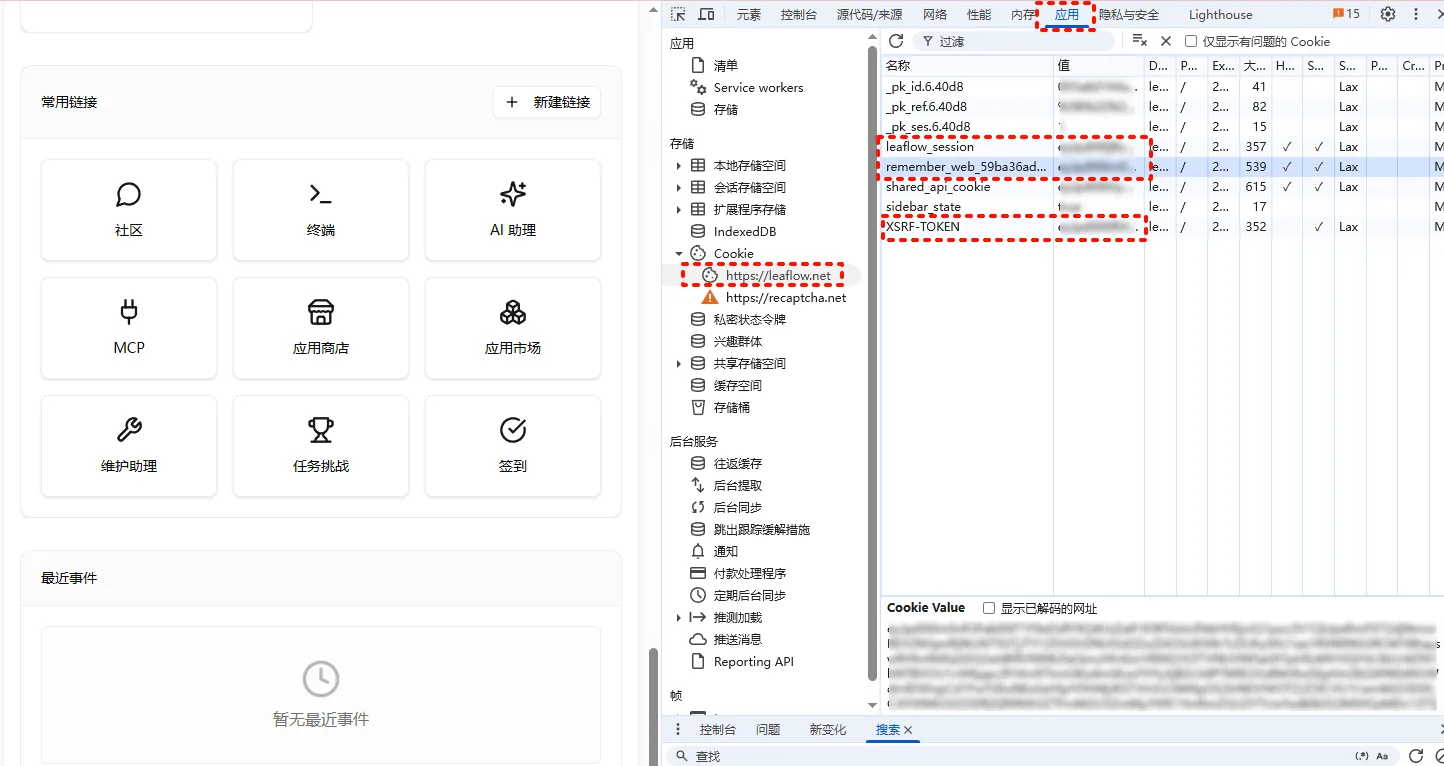Switch to the 控制台 tab

pyautogui.click(x=798, y=14)
